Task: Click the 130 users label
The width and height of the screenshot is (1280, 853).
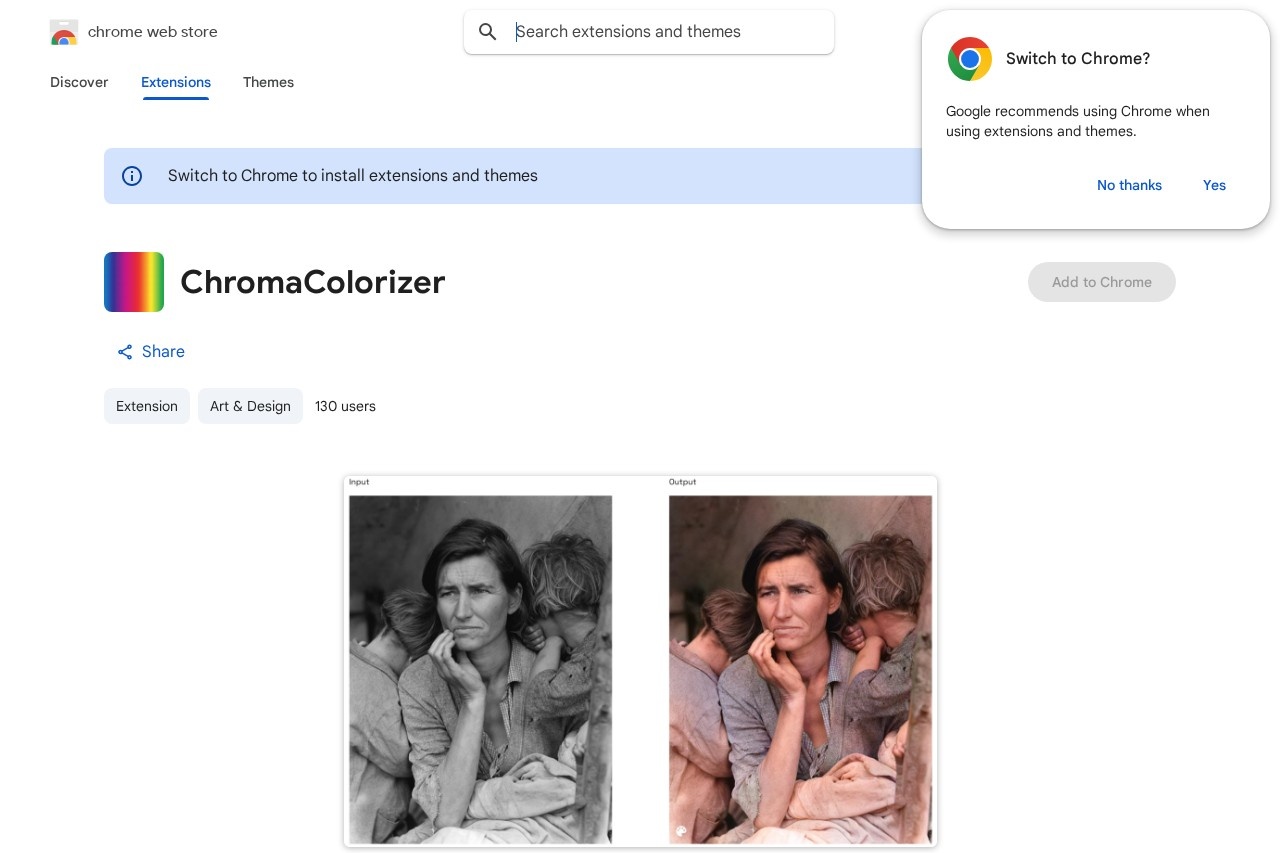Action: coord(345,406)
